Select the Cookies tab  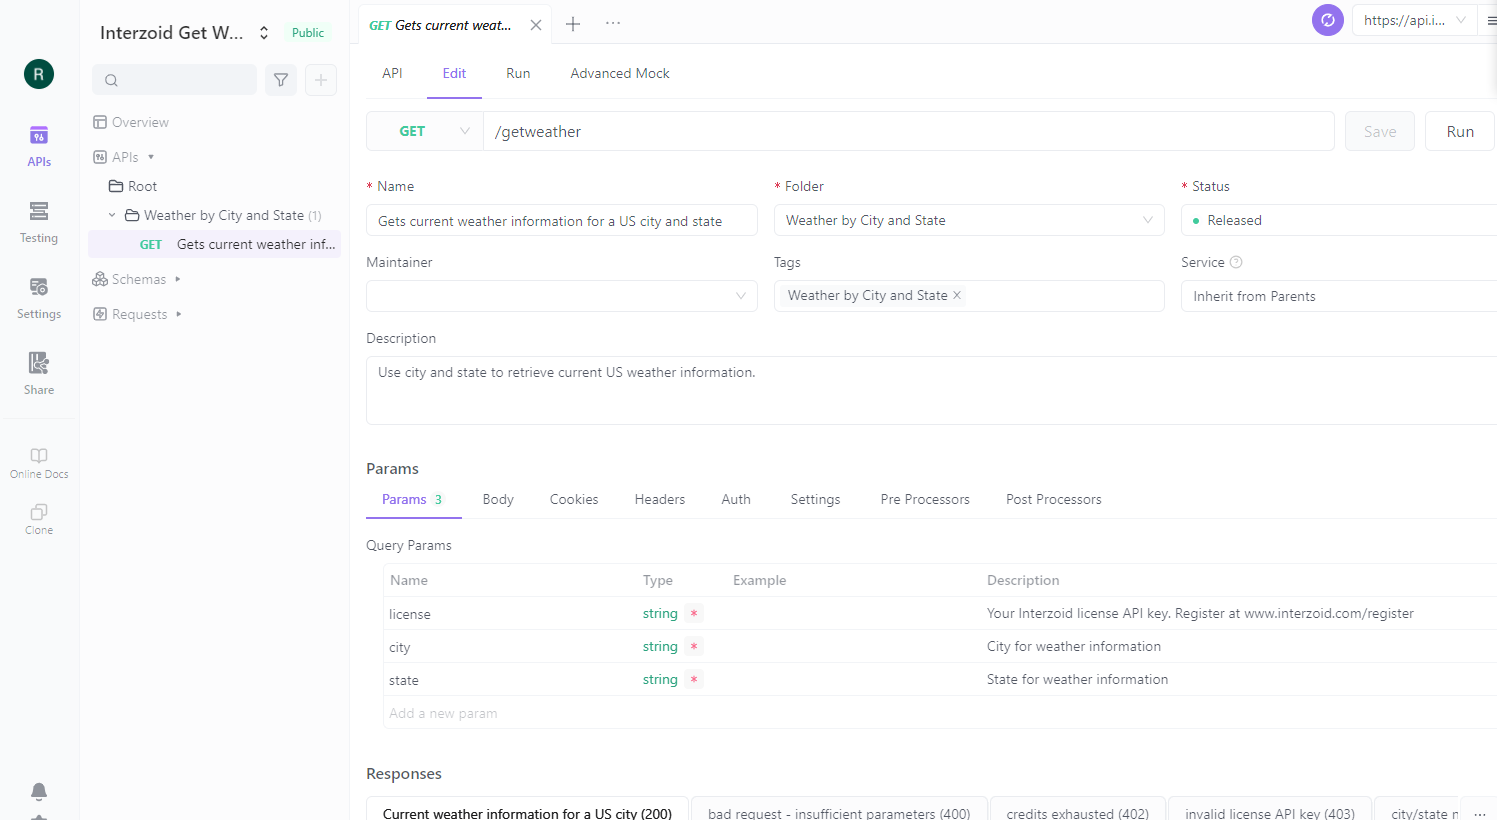pyautogui.click(x=574, y=499)
